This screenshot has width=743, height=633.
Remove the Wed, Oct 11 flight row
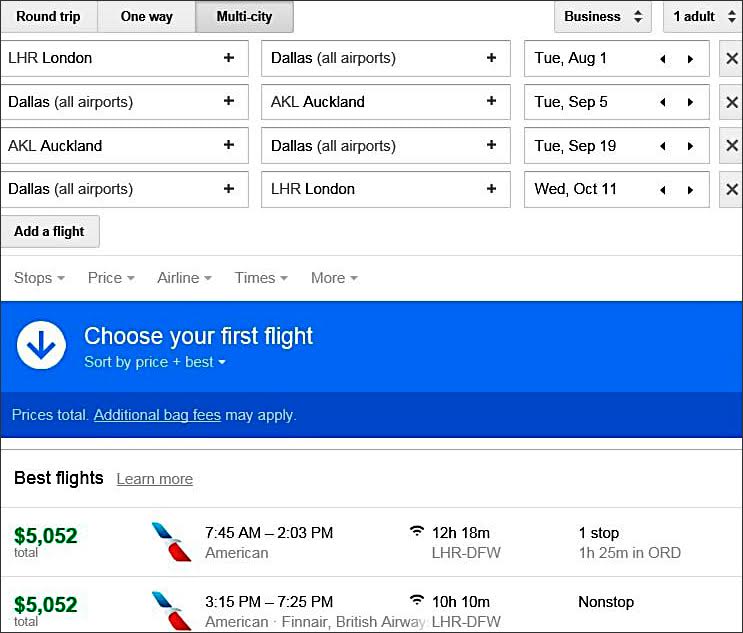click(731, 190)
